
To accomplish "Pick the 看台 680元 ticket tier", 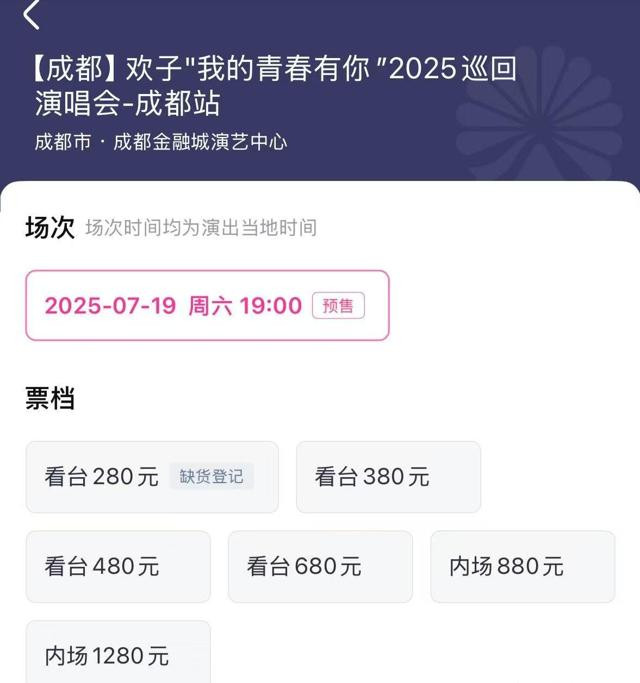I will [x=320, y=566].
